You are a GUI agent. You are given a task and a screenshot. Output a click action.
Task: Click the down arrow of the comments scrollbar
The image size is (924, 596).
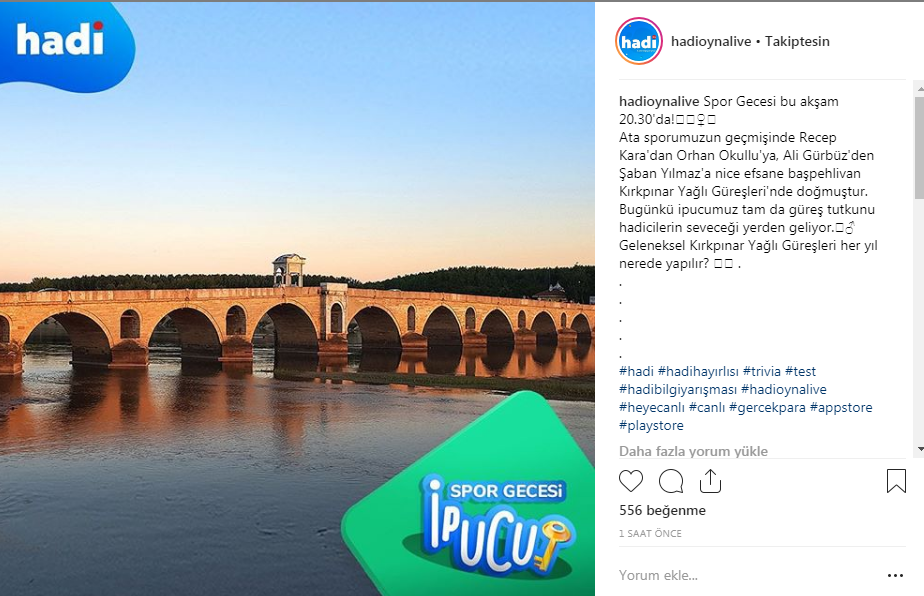tap(920, 449)
